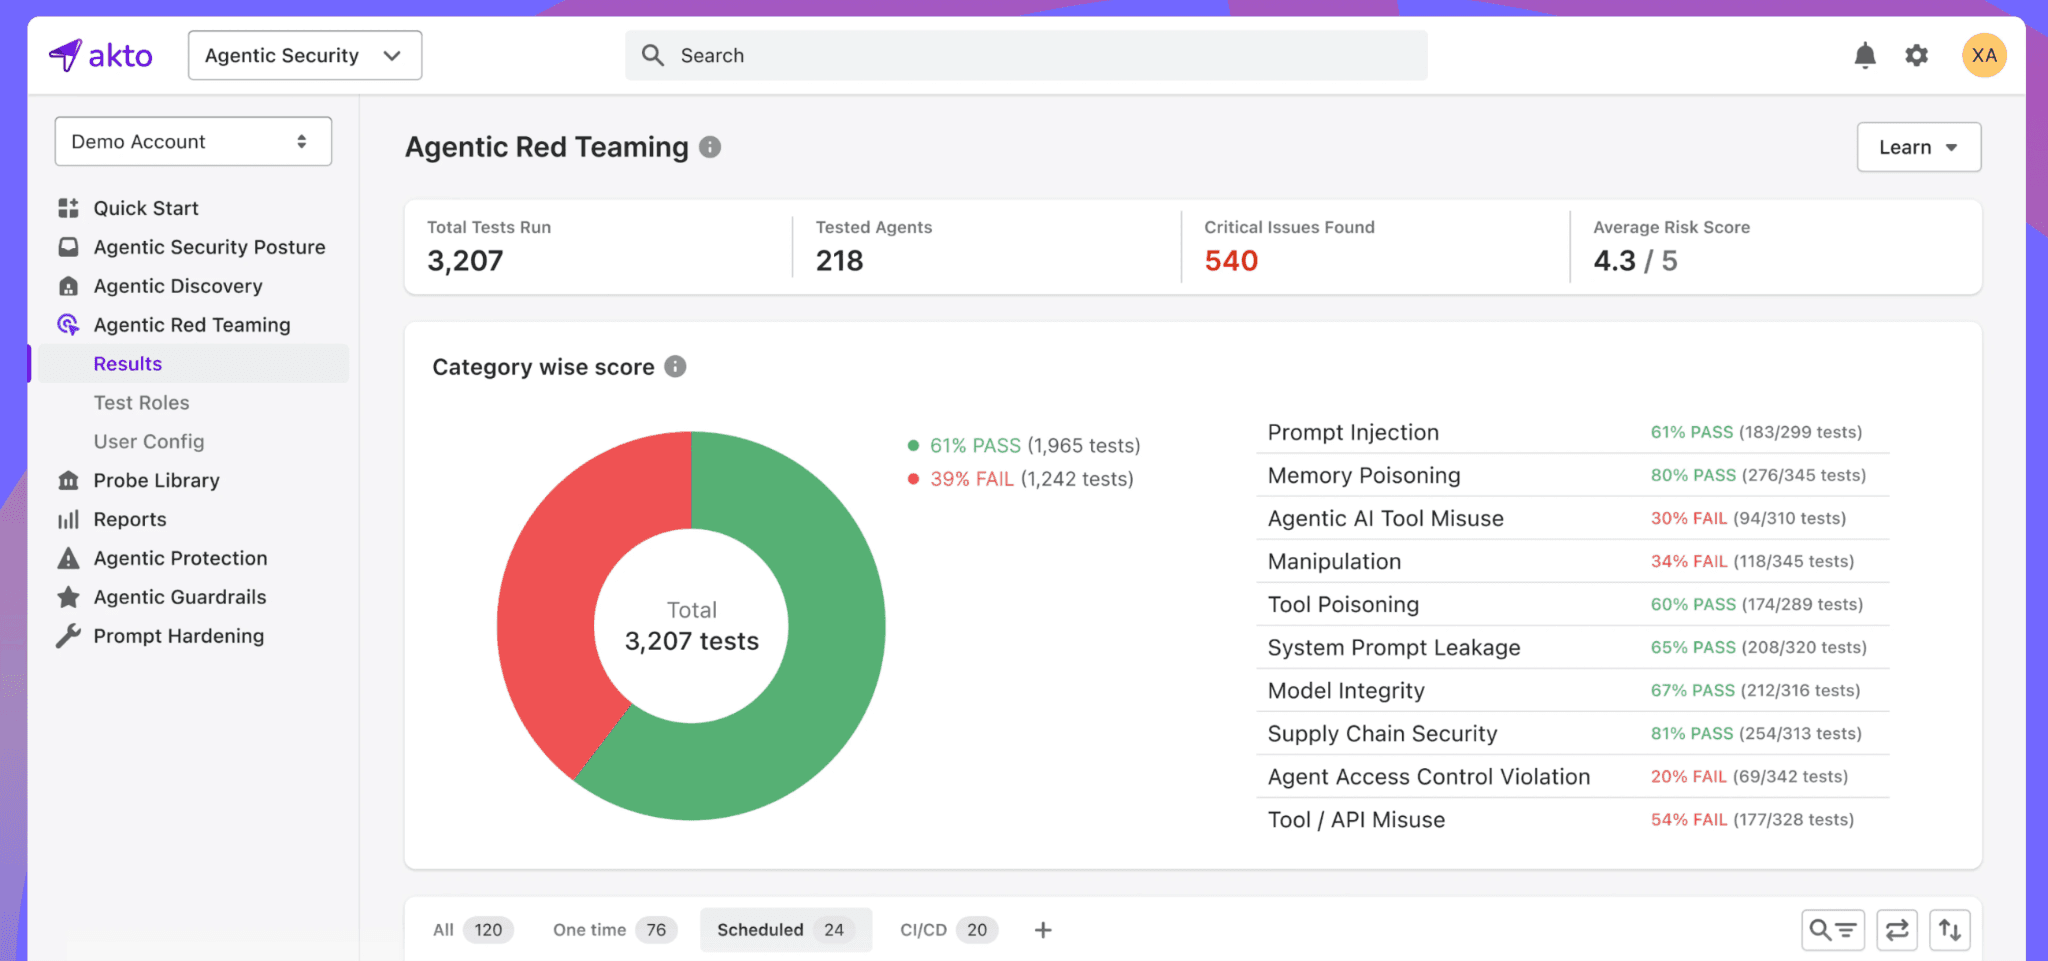Click the Total Tests Run value 3,207
2048x961 pixels.
pyautogui.click(x=465, y=261)
